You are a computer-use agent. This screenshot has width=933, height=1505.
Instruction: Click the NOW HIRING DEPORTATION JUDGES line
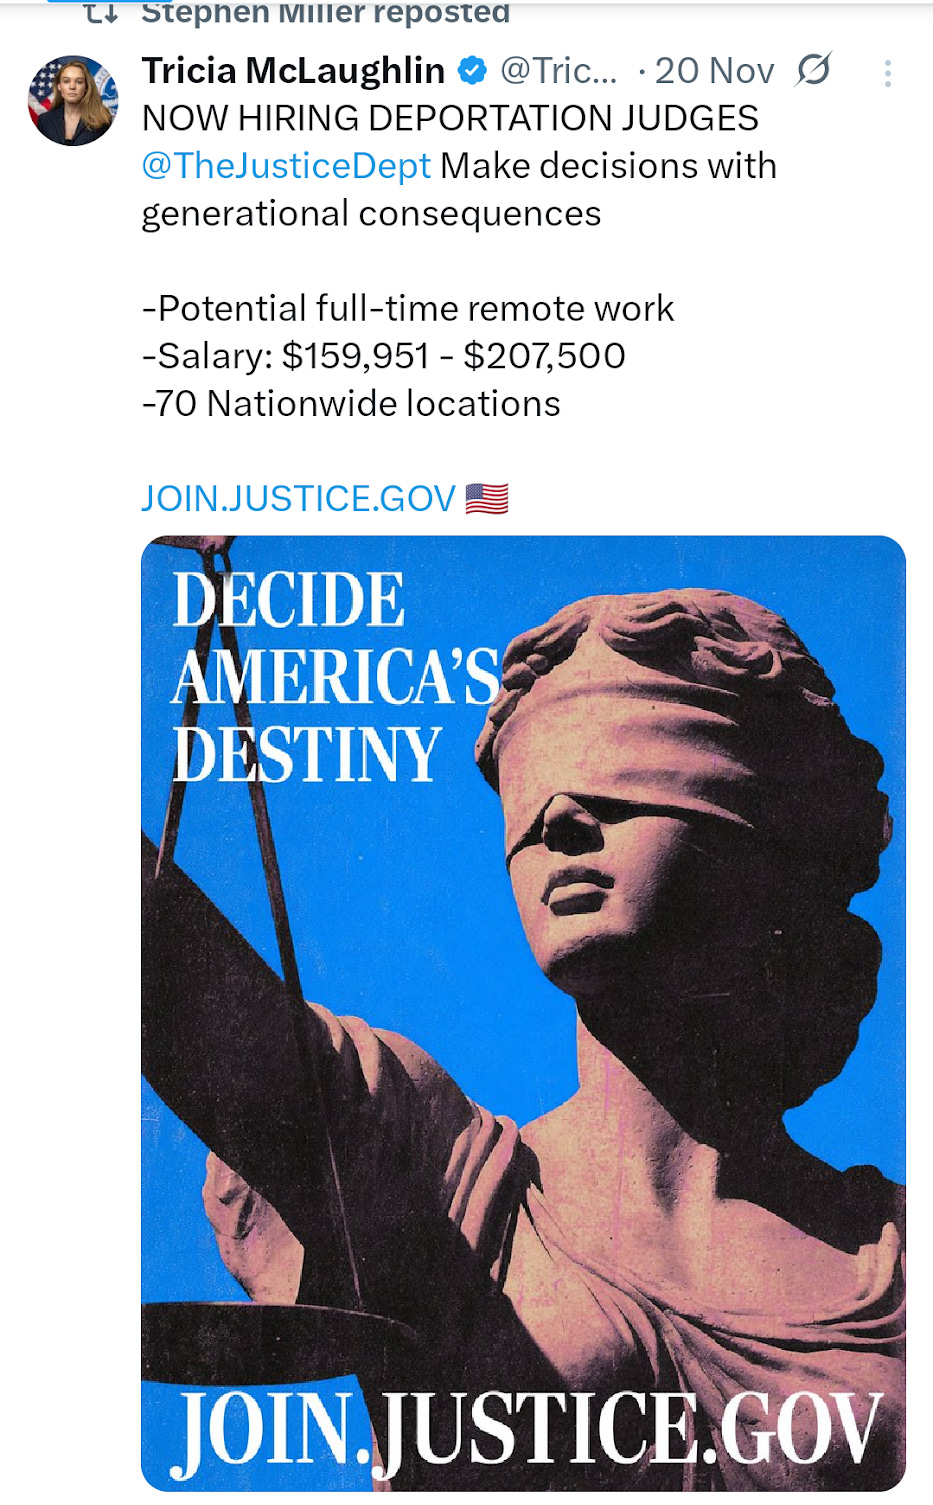[450, 118]
